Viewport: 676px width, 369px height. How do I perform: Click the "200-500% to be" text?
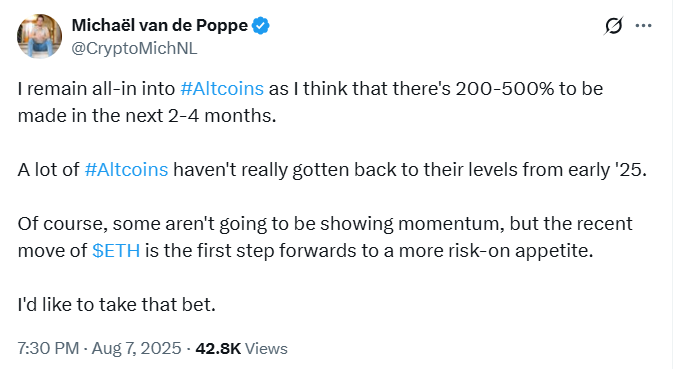[529, 89]
